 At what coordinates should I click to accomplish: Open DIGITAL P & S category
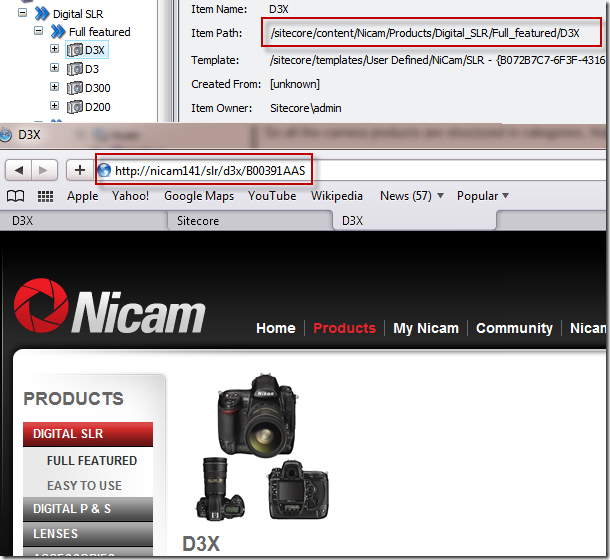click(88, 509)
